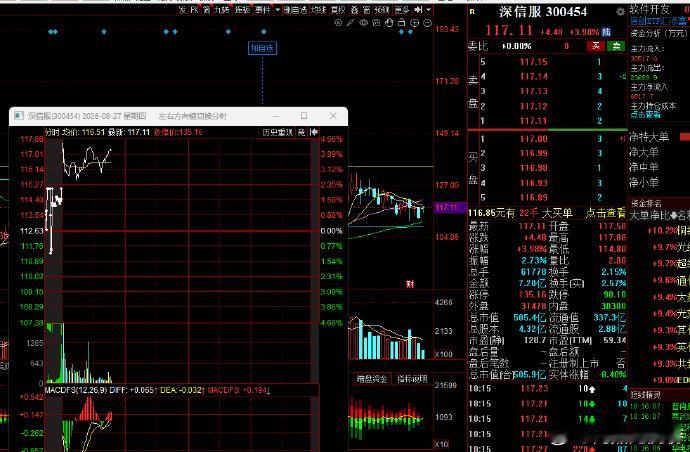Click sell level 5 price 117.15
Viewport: 690px width, 452px height.
(534, 62)
